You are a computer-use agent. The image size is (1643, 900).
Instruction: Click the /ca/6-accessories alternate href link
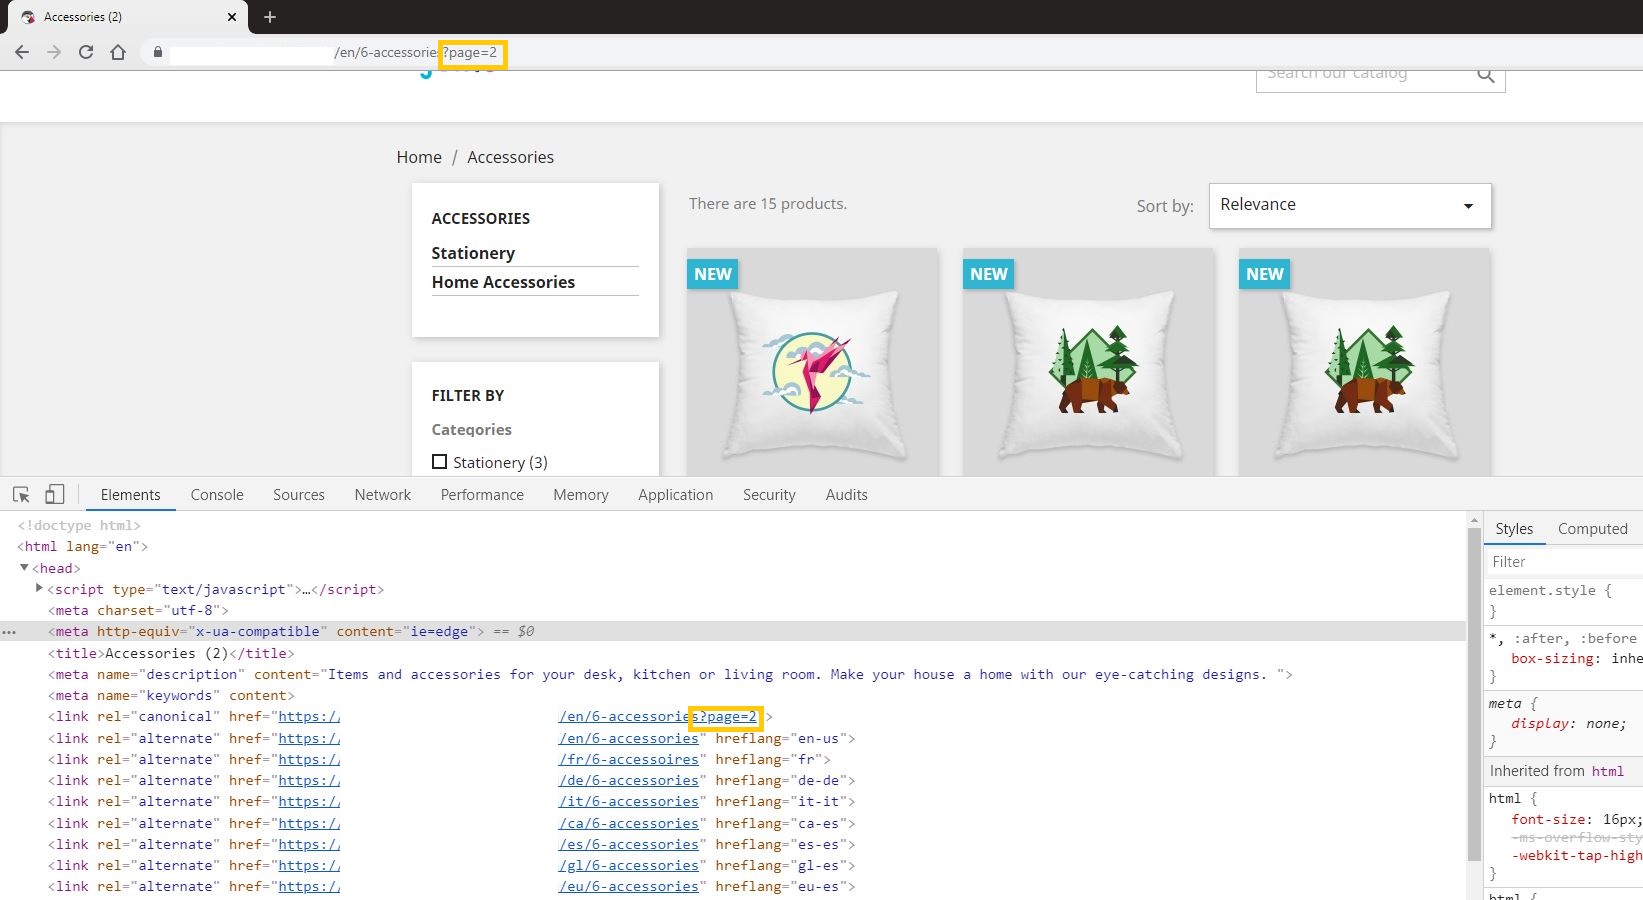(x=628, y=823)
